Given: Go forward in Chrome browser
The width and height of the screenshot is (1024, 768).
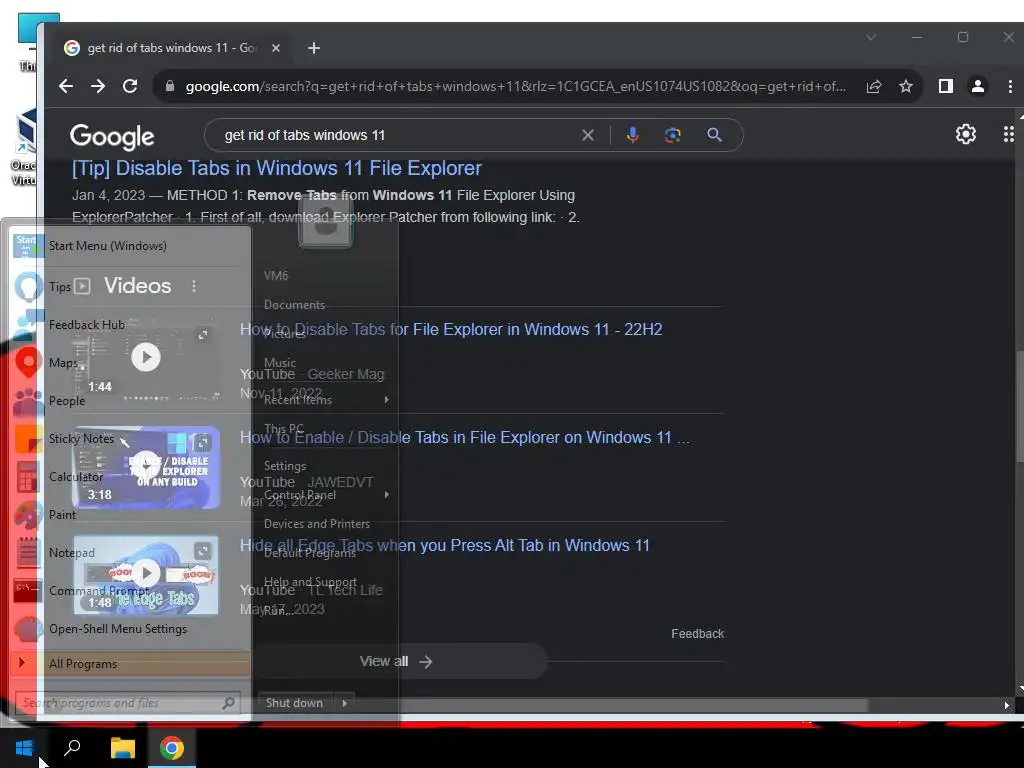Looking at the screenshot, I should (98, 86).
